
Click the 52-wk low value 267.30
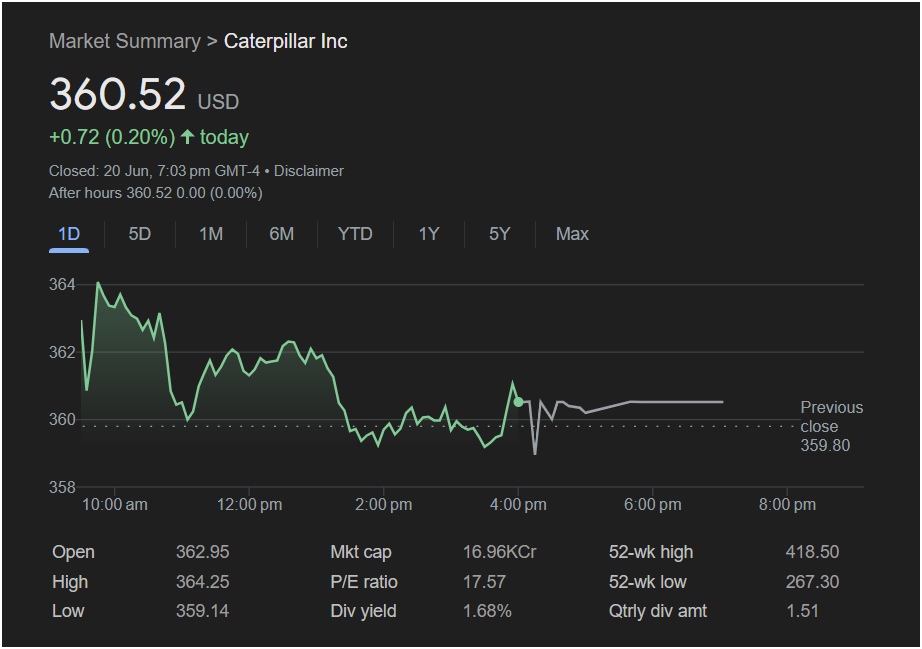point(812,582)
